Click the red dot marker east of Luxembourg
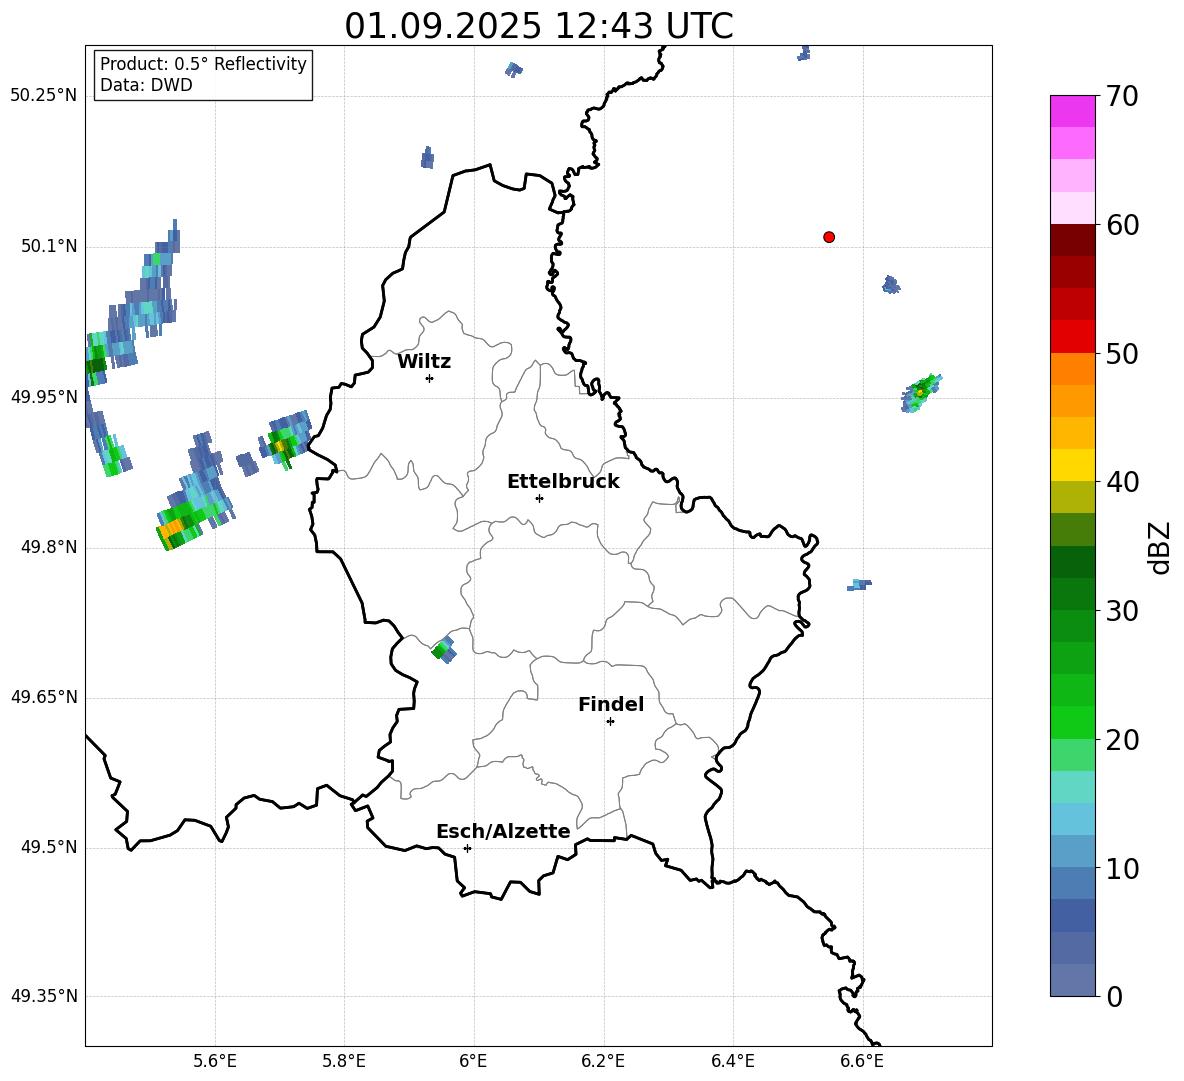The width and height of the screenshot is (1184, 1081). pos(828,237)
